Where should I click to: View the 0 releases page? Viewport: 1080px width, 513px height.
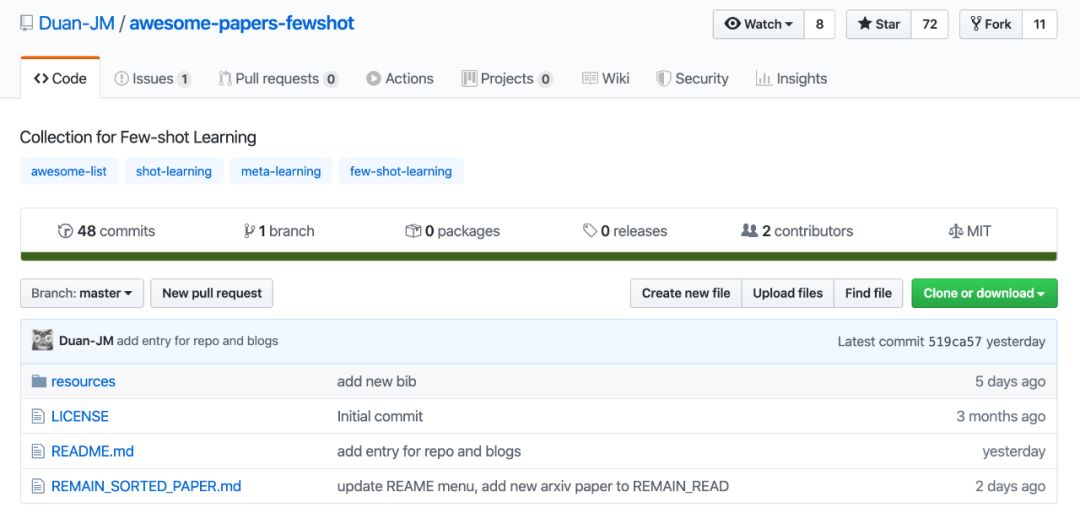pyautogui.click(x=625, y=231)
